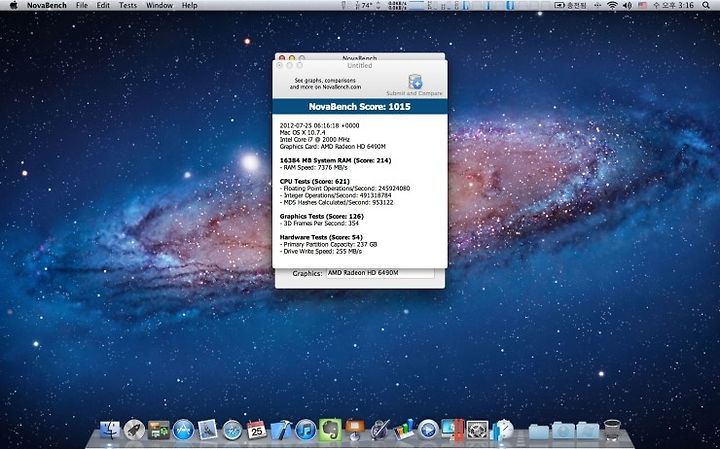Select Drive Write Speed: 255 MB/s line

[x=321, y=252]
